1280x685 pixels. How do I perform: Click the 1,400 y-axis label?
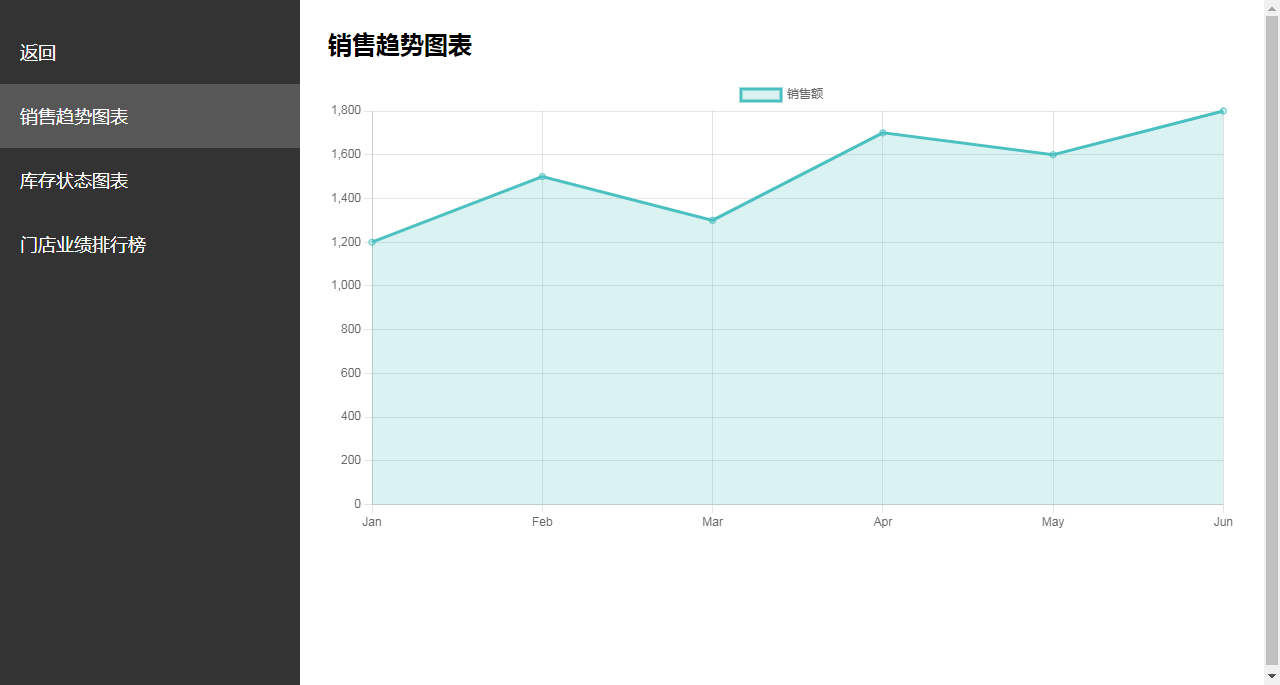coord(346,198)
